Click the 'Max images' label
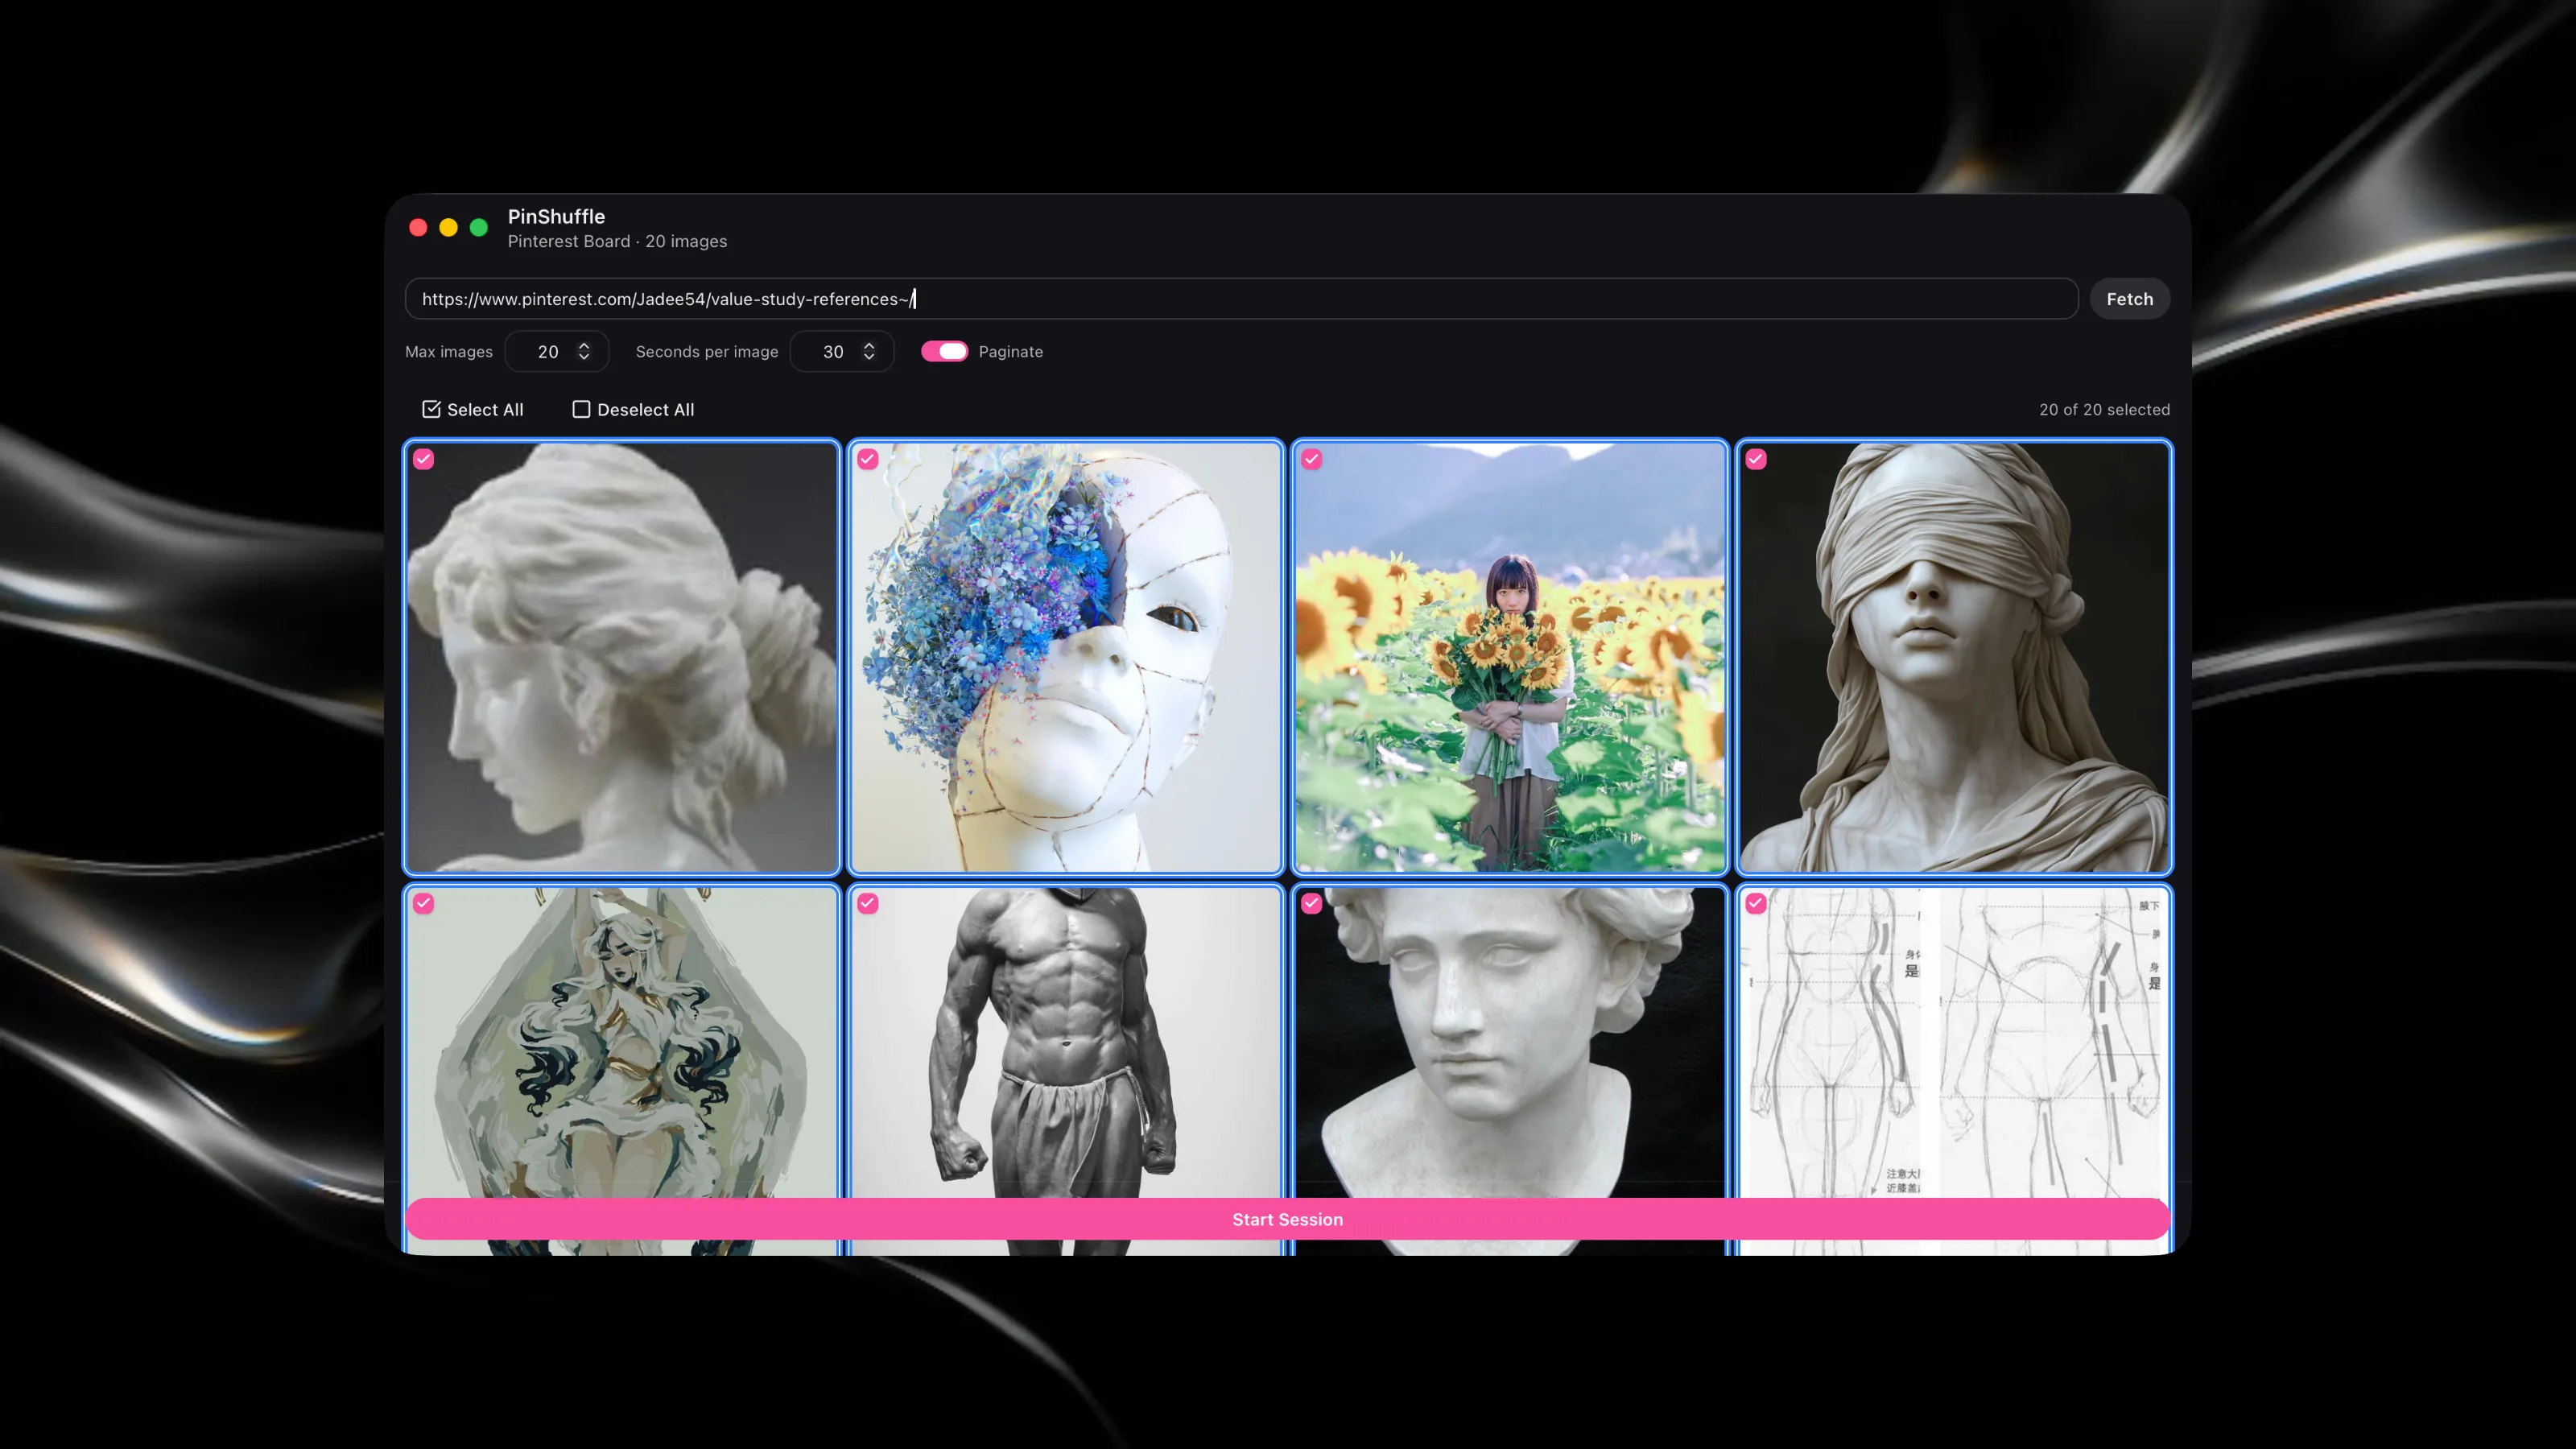Screen dimensions: 2576x1449 [449, 352]
